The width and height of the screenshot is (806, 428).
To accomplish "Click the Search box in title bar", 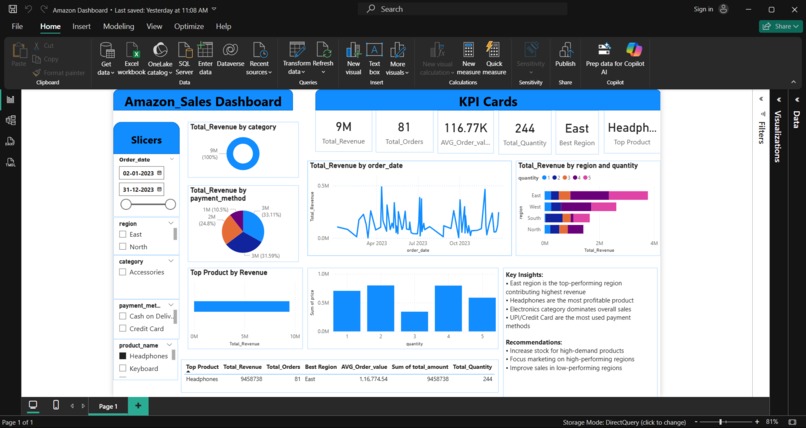I will (x=463, y=9).
